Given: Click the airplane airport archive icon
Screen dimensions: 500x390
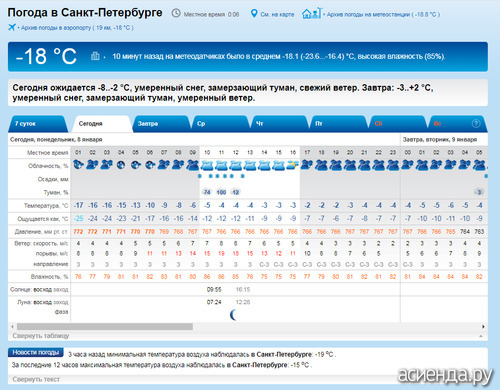Looking at the screenshot, I should click(x=12, y=27).
